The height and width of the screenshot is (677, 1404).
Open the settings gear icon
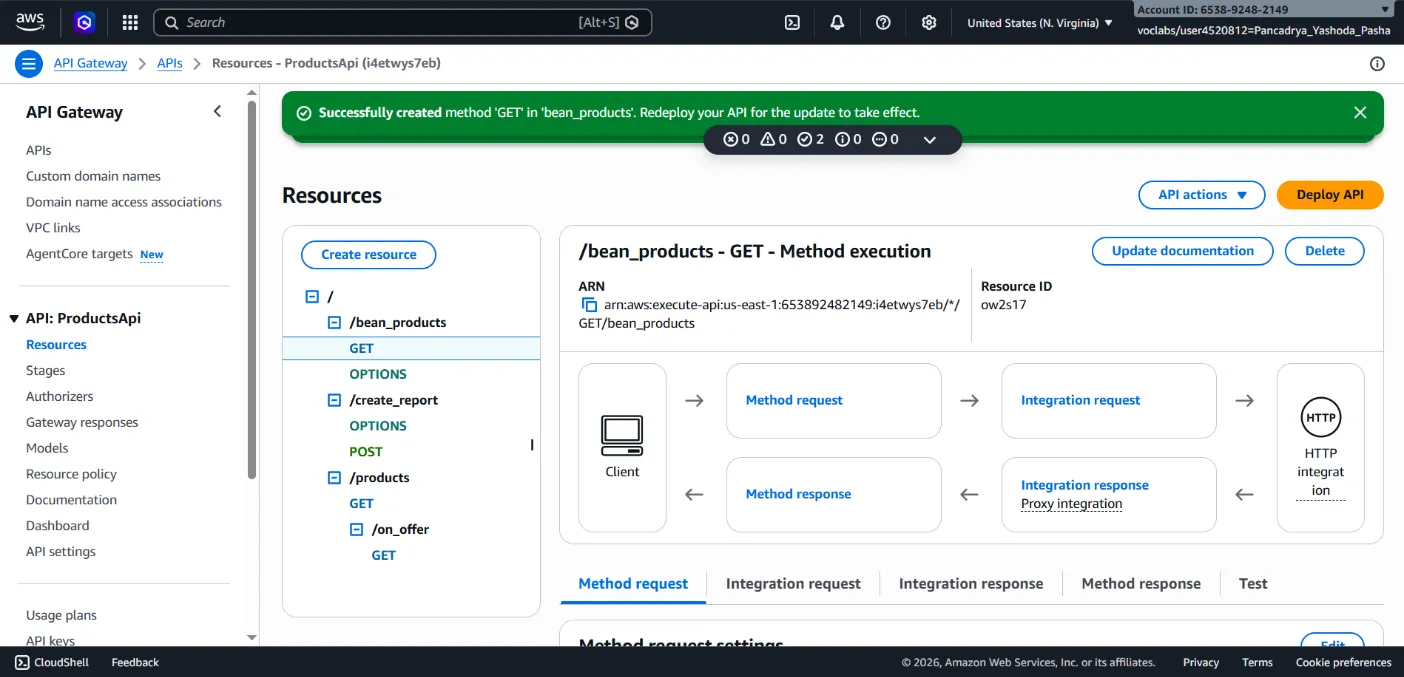pos(929,22)
